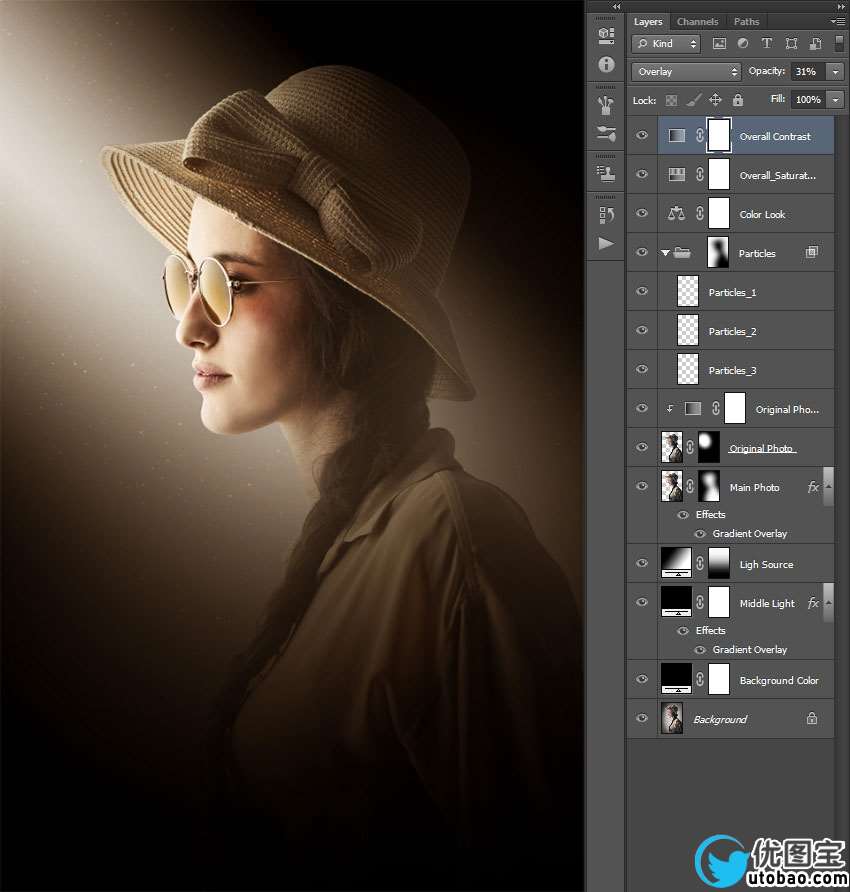This screenshot has width=850, height=892.
Task: Open Clone Source stamp panel icon
Action: click(606, 174)
